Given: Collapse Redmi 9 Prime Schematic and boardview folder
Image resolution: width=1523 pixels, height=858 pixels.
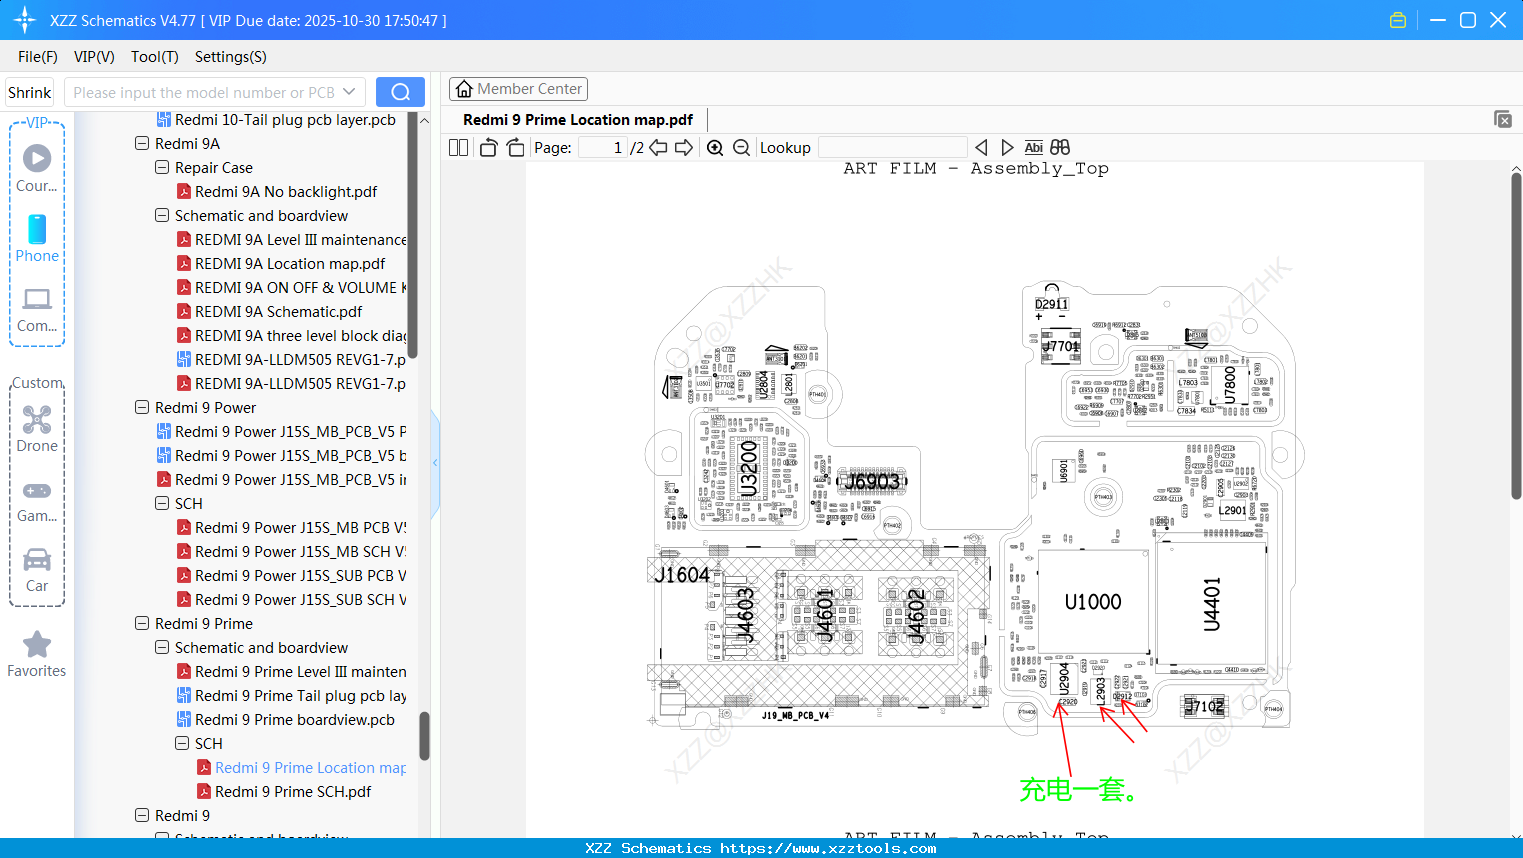Looking at the screenshot, I should [x=162, y=647].
